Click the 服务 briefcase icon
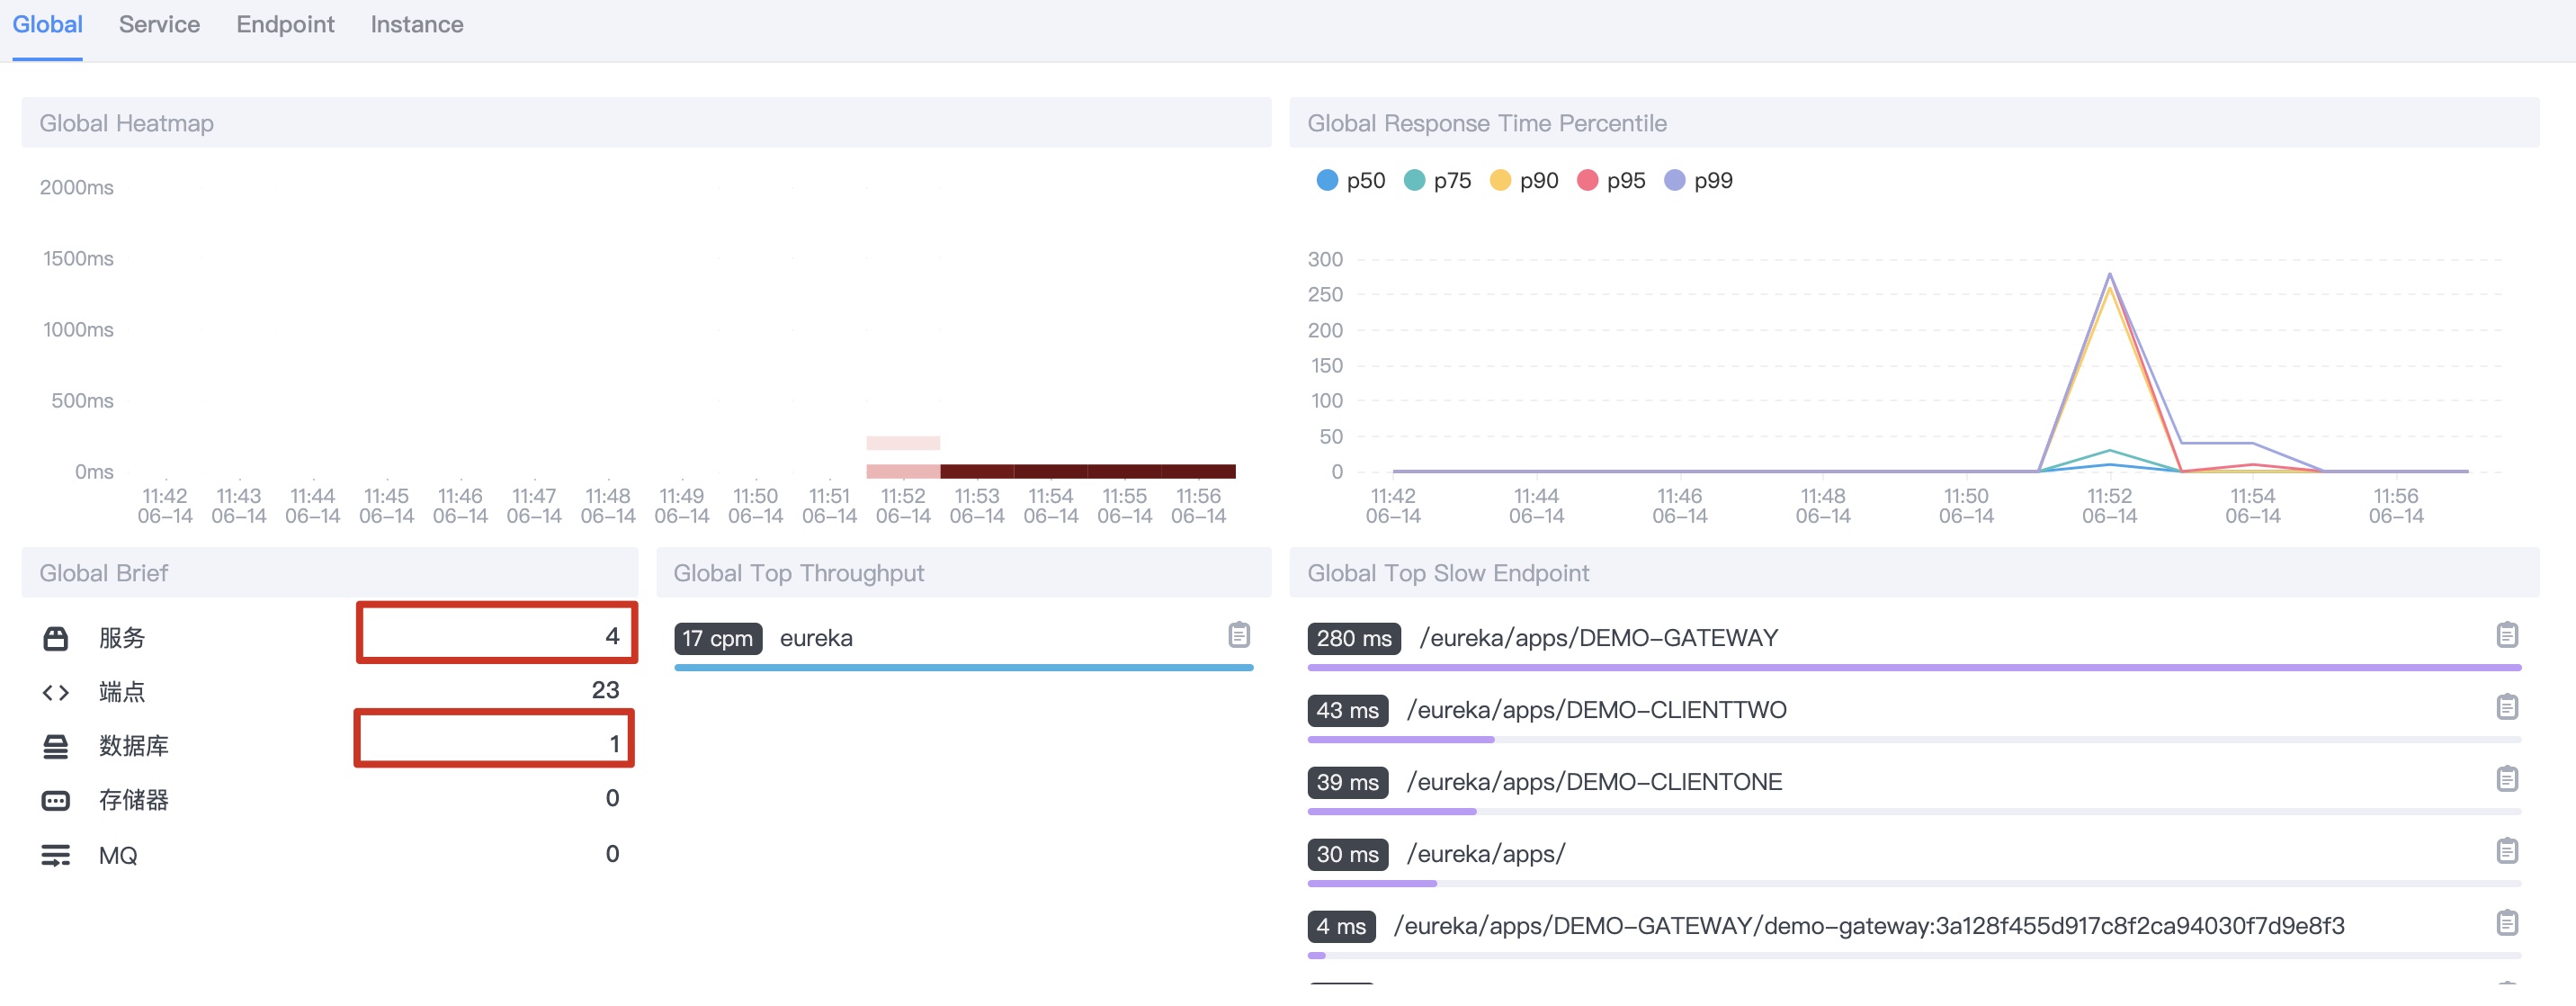This screenshot has width=2576, height=1006. 56,638
